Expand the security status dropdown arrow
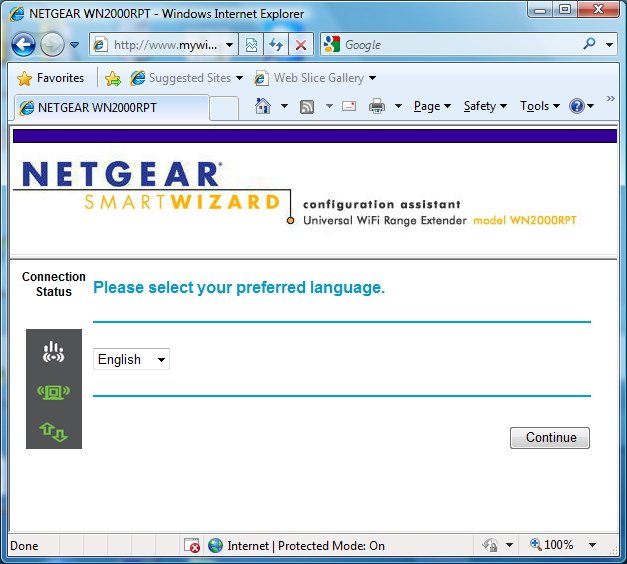This screenshot has width=627, height=564. click(509, 545)
